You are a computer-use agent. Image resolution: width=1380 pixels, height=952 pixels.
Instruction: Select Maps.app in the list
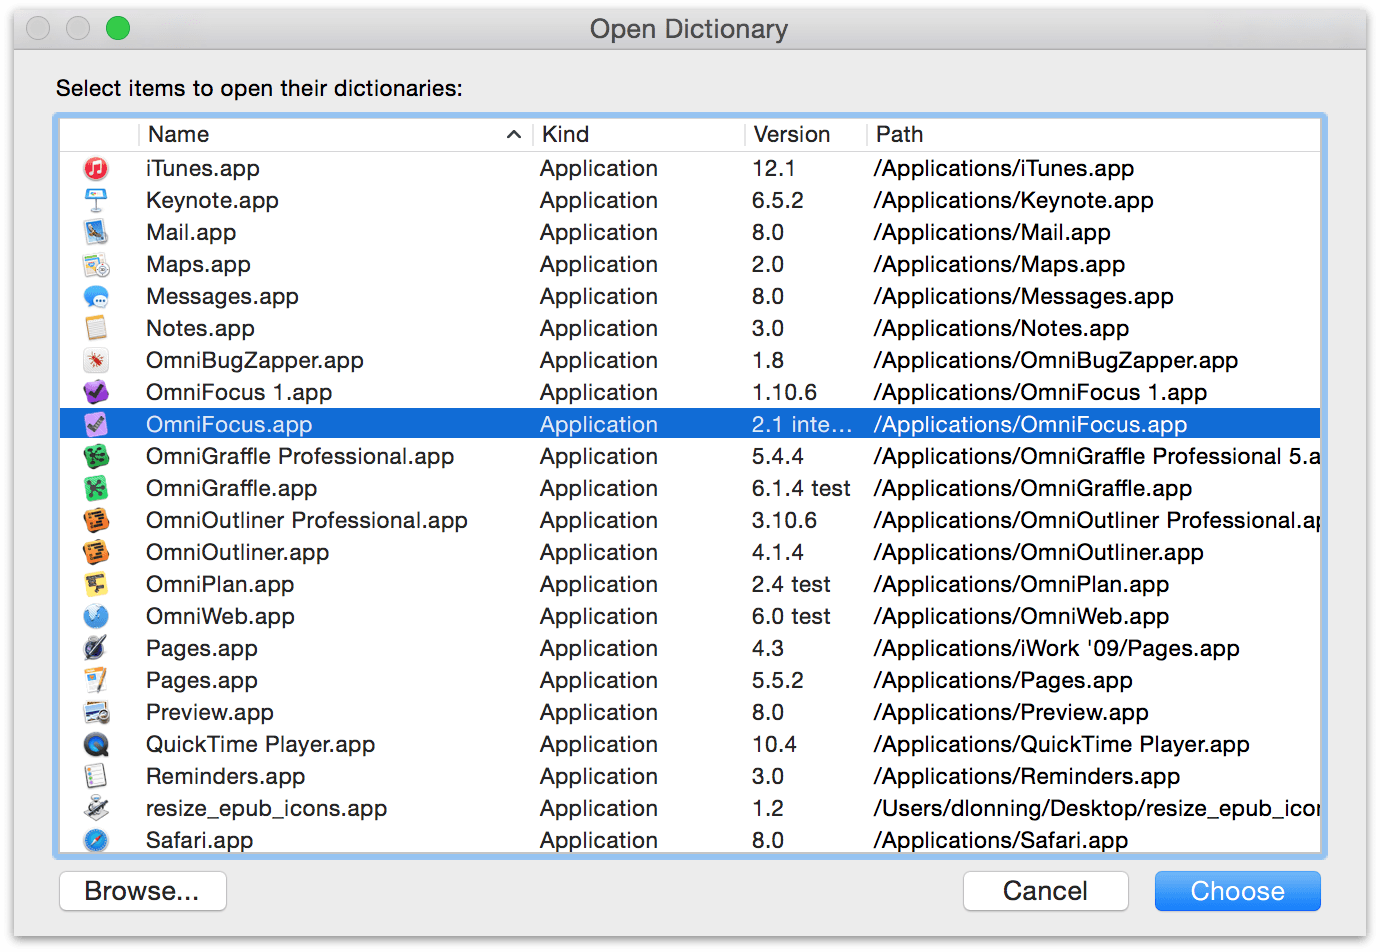(x=198, y=264)
